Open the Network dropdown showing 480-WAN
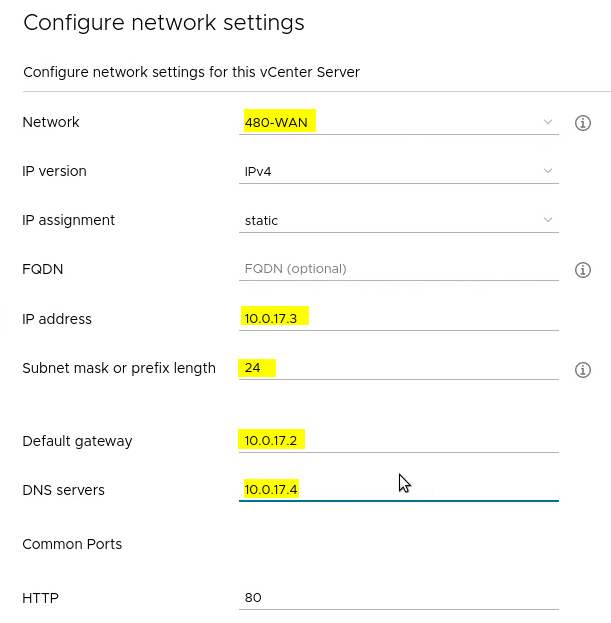611x623 pixels. [398, 122]
